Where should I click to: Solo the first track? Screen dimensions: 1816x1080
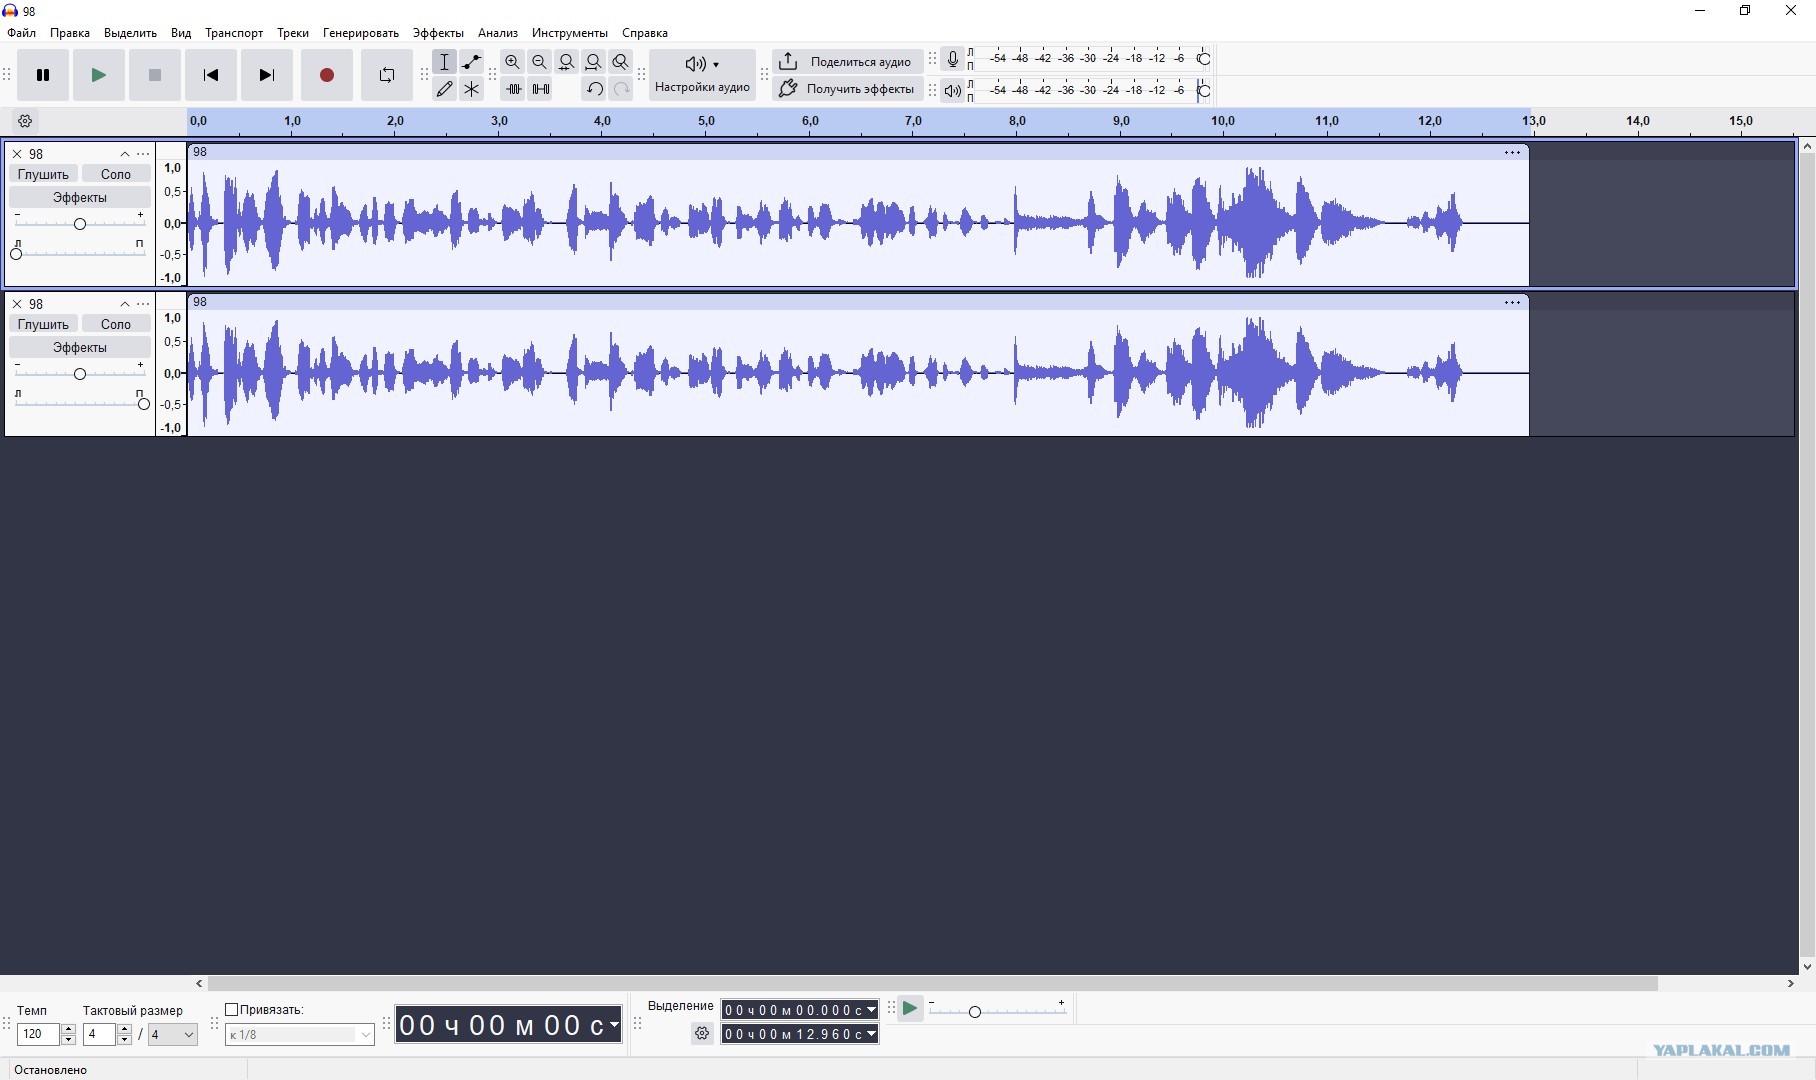(116, 174)
